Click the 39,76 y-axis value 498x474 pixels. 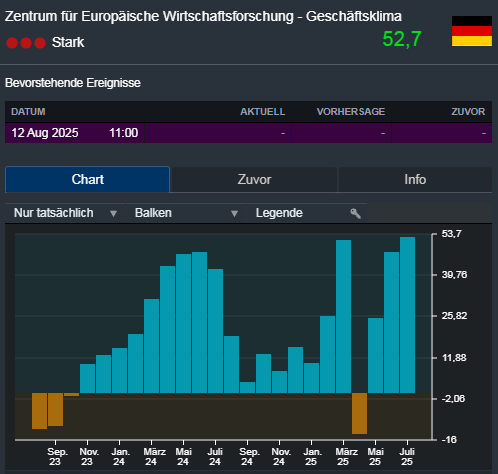(454, 275)
